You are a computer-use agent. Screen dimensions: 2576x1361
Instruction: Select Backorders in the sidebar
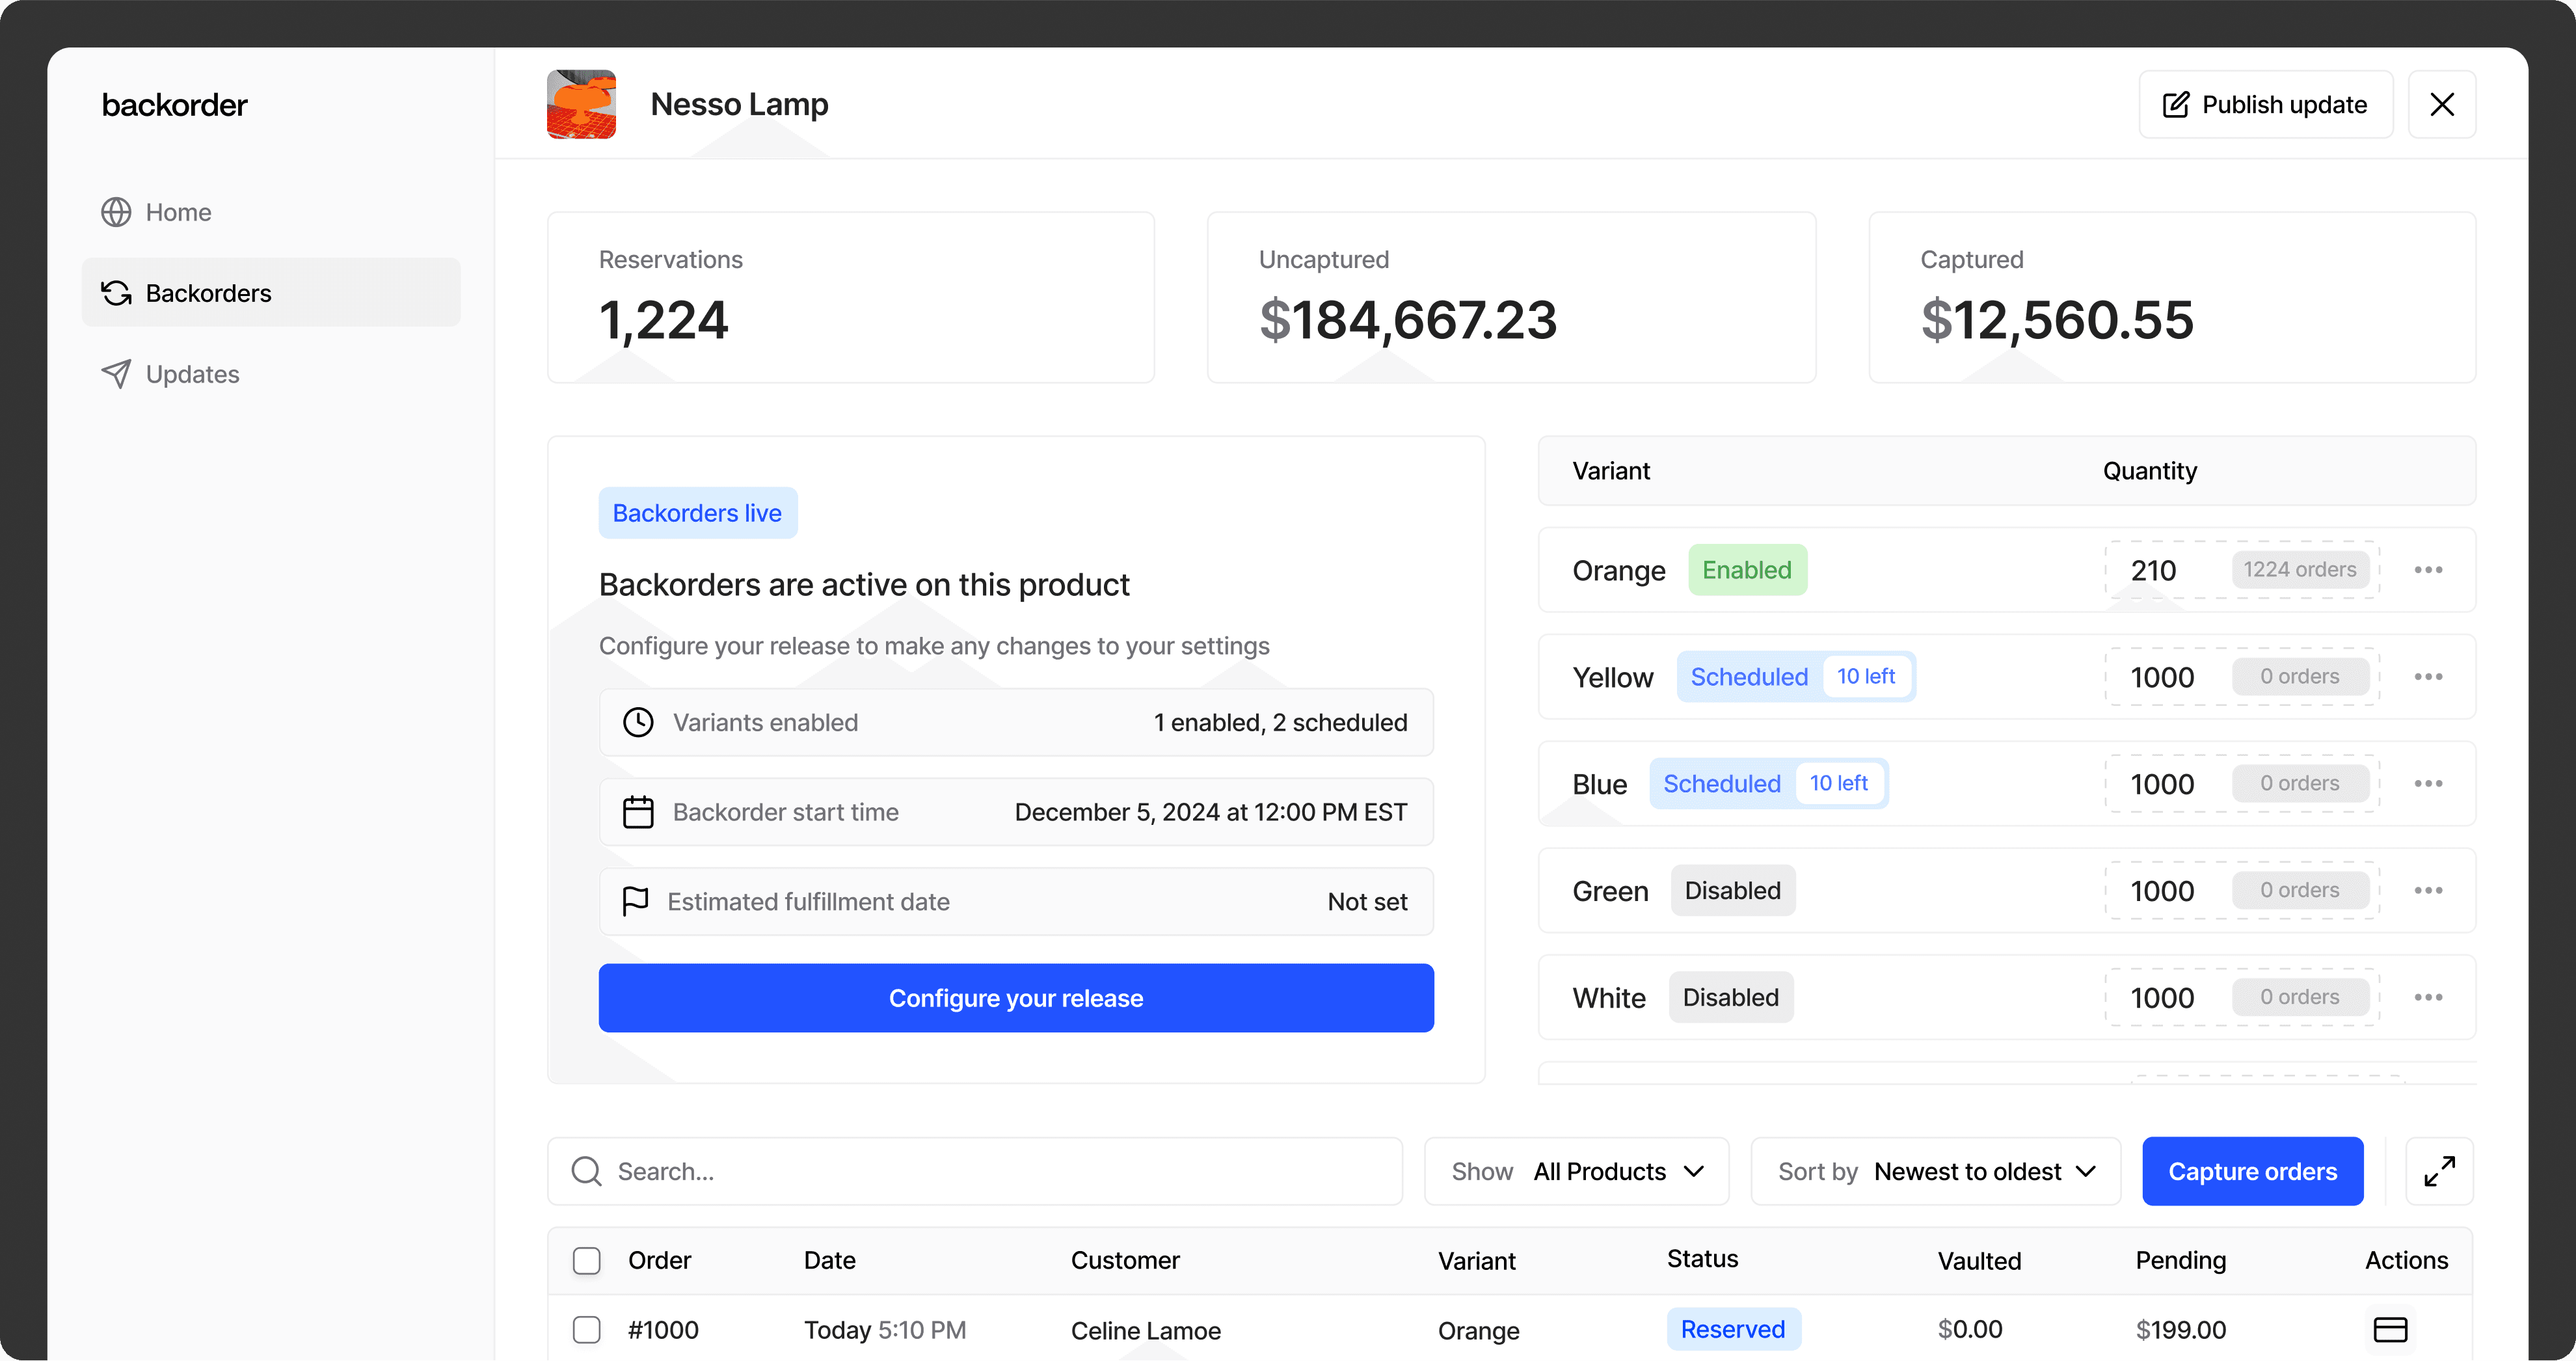click(208, 293)
